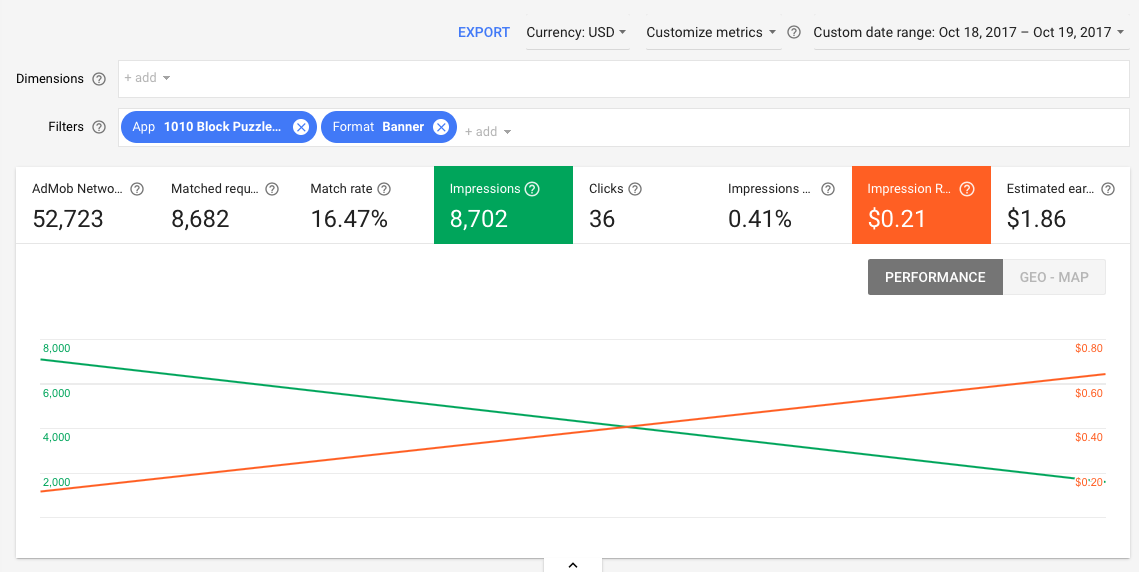This screenshot has height=572, width=1139.
Task: Toggle the Match rate metric card
Action: [364, 205]
